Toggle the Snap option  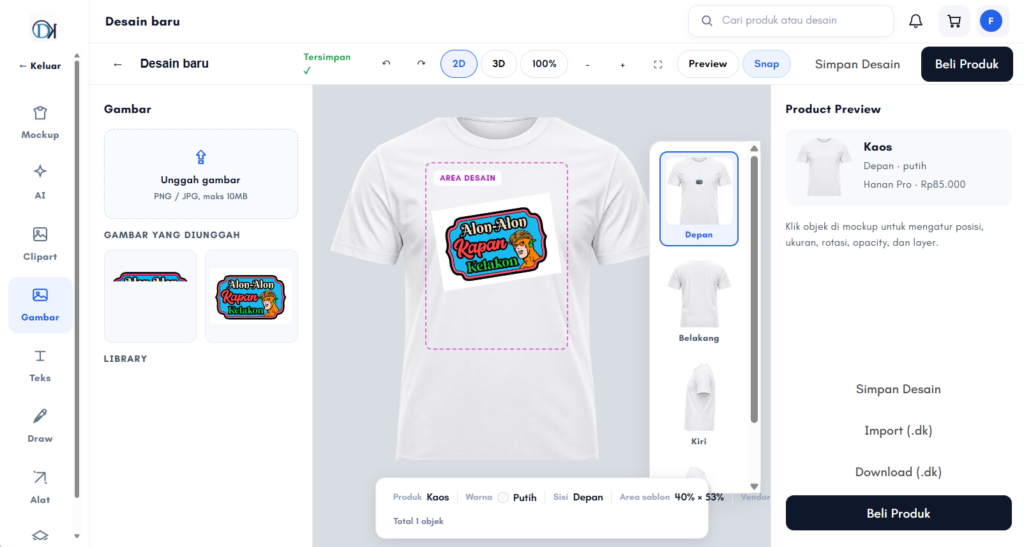766,64
